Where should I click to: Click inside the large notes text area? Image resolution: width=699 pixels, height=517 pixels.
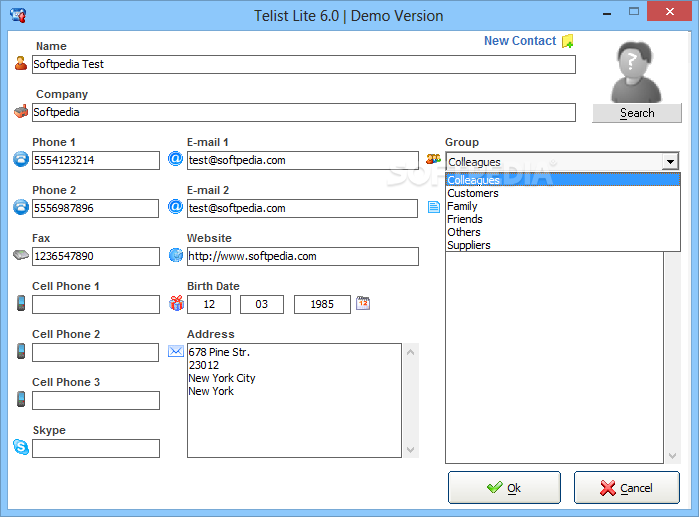coord(554,357)
